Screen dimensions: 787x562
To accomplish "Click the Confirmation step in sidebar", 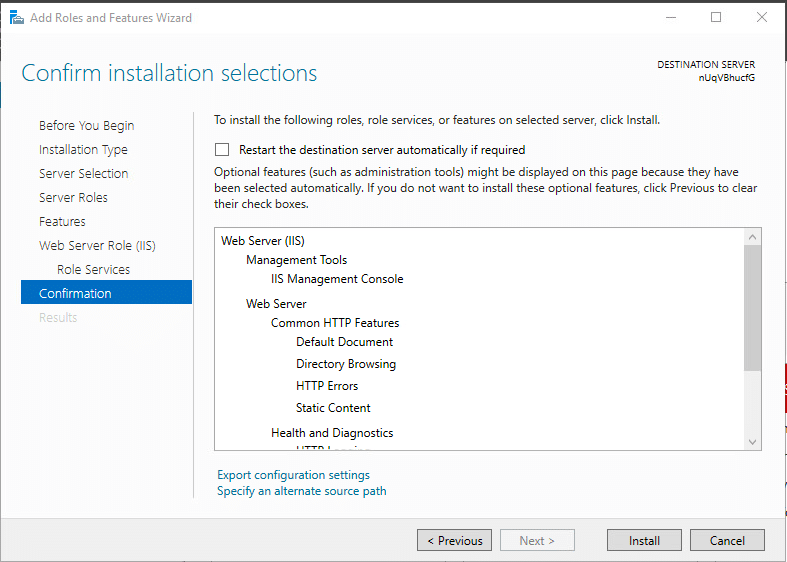I will [75, 294].
